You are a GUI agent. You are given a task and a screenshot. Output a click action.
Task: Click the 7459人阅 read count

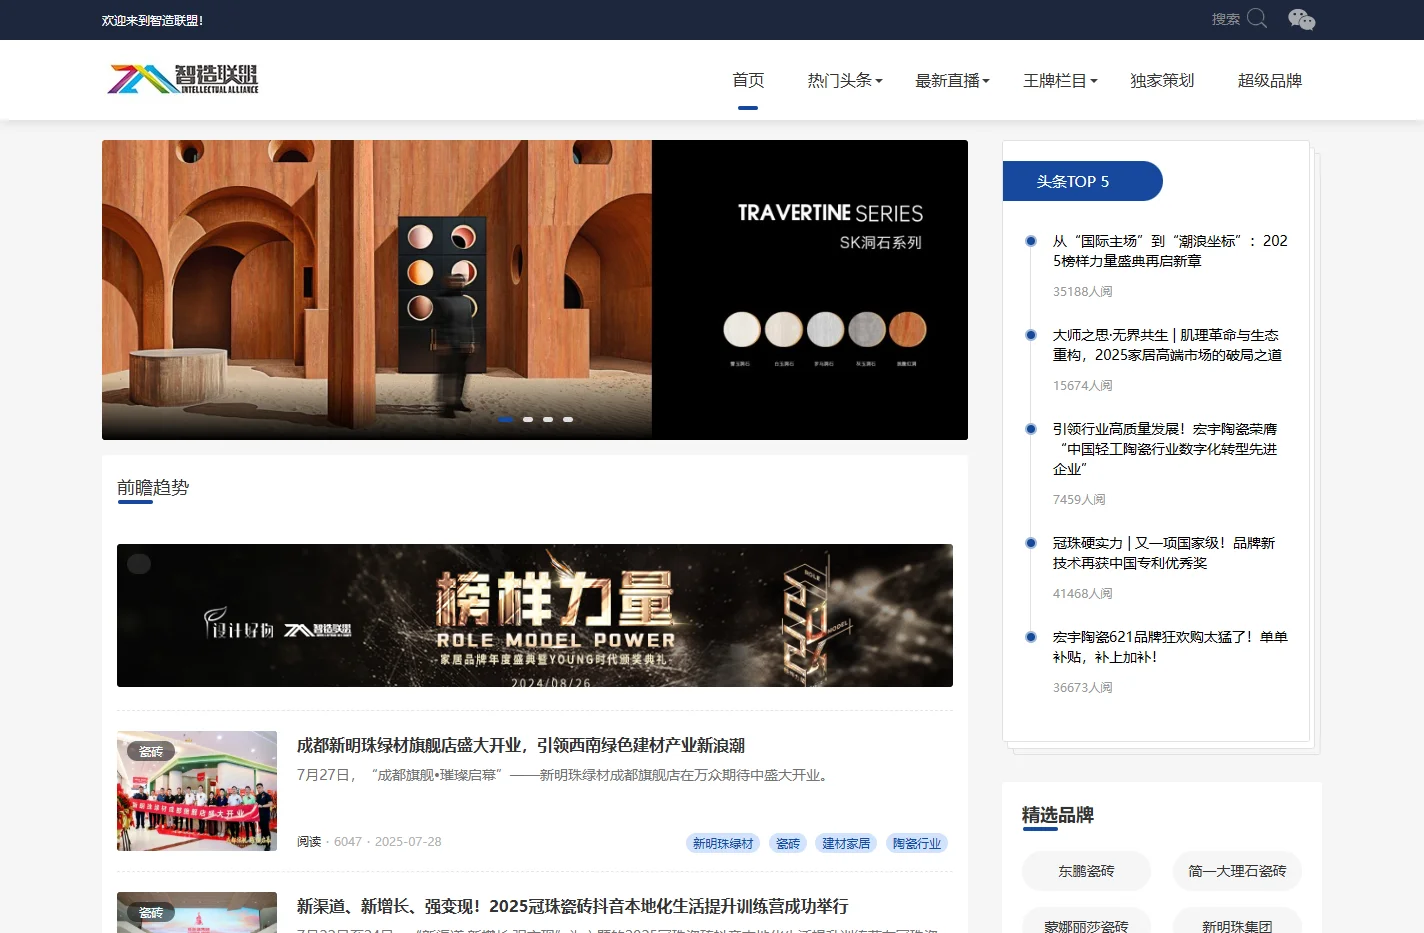[1079, 500]
